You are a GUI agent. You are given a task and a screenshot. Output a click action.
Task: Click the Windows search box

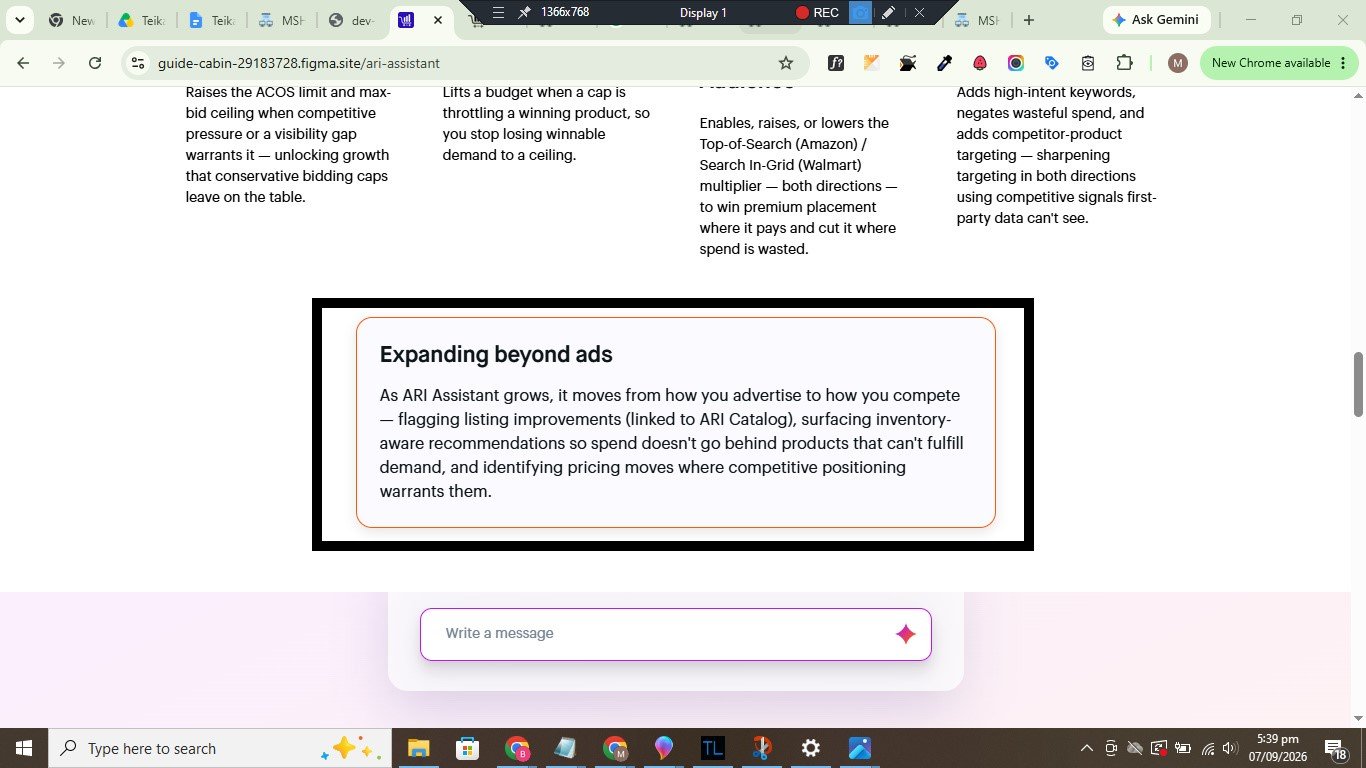click(219, 748)
